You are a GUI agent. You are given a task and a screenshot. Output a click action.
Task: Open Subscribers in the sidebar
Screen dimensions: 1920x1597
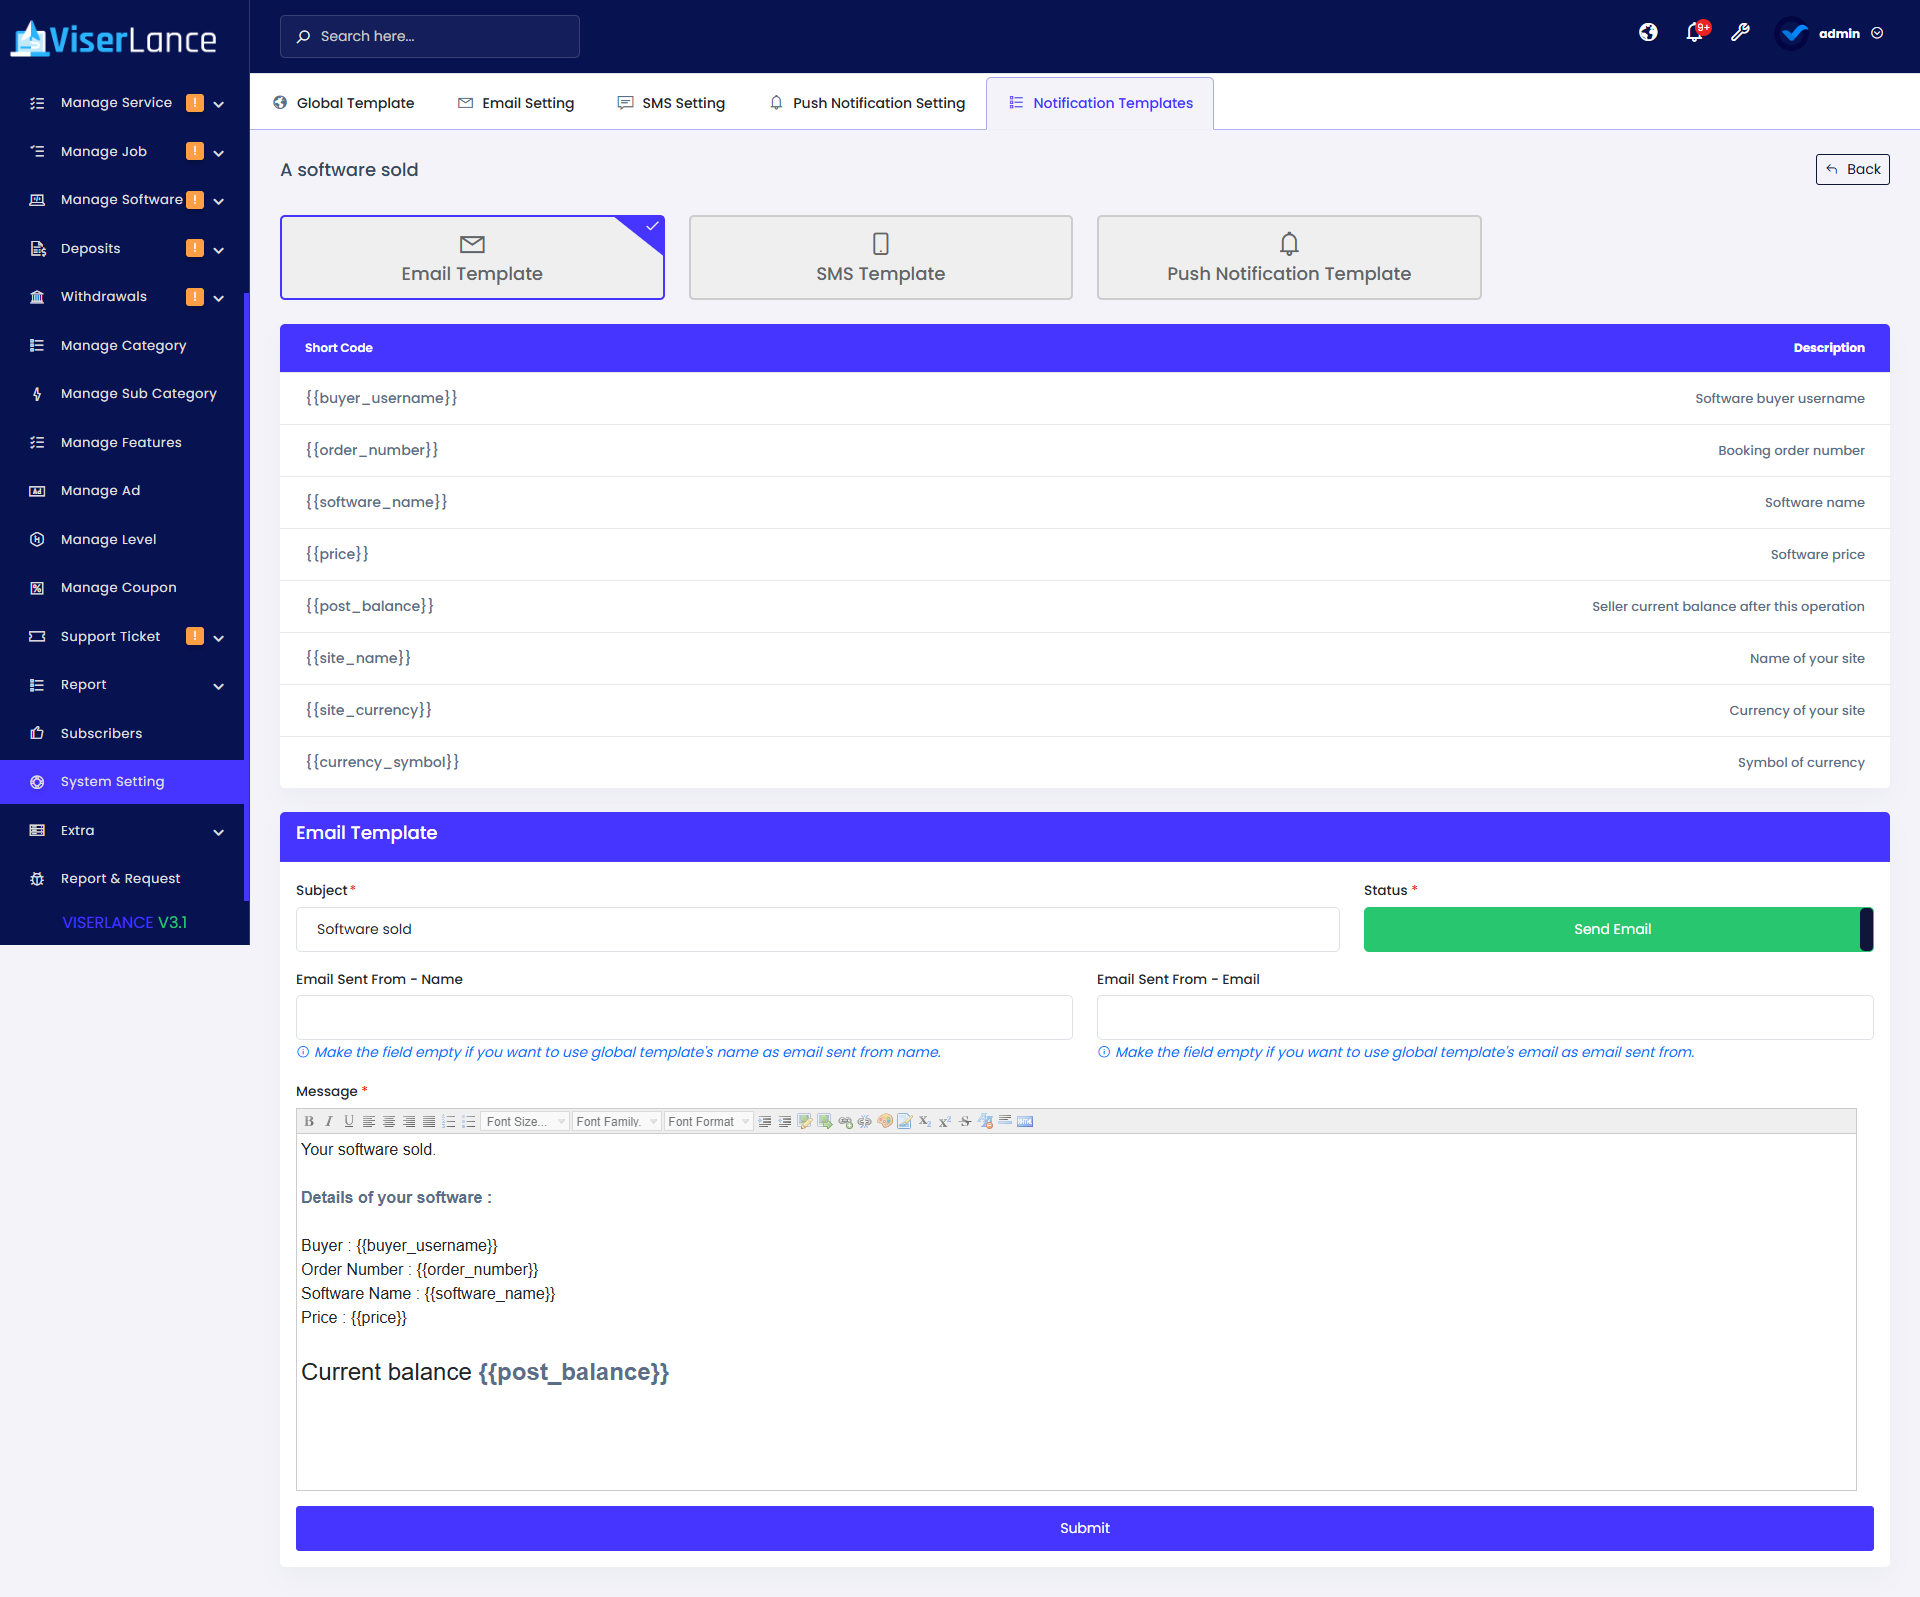(x=101, y=733)
